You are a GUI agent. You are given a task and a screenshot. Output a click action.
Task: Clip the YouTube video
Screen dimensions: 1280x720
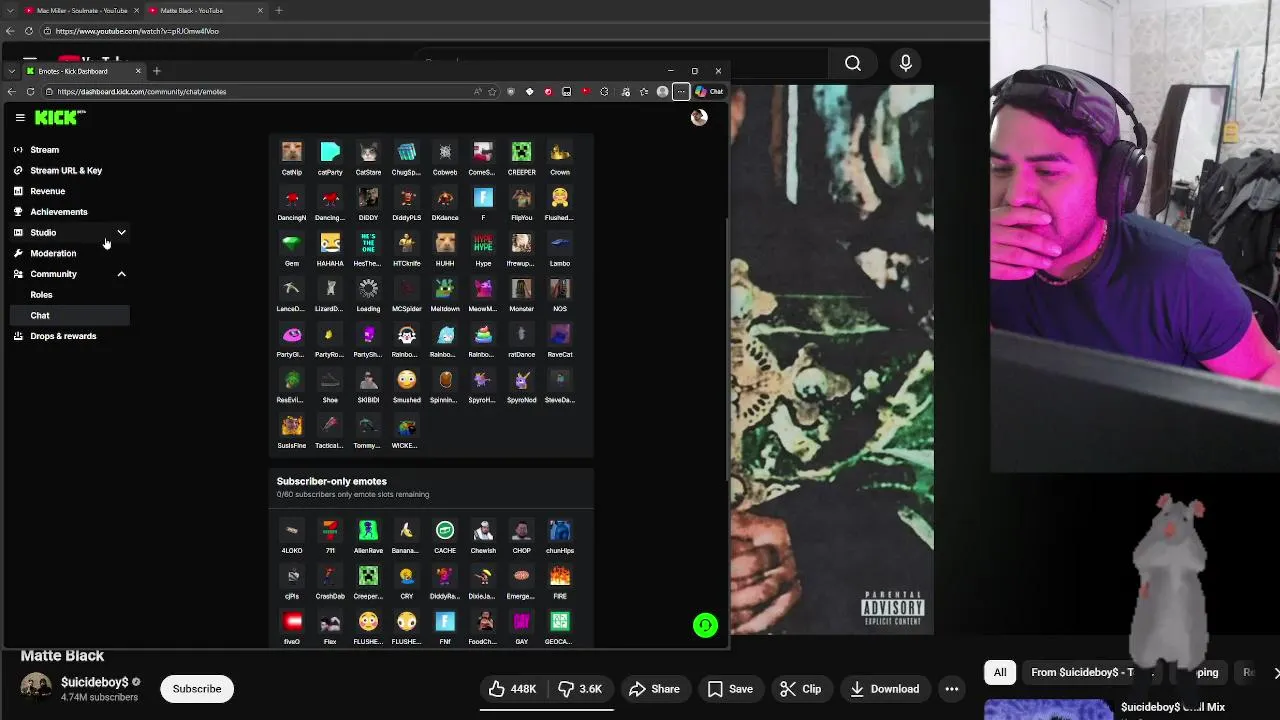(x=801, y=688)
